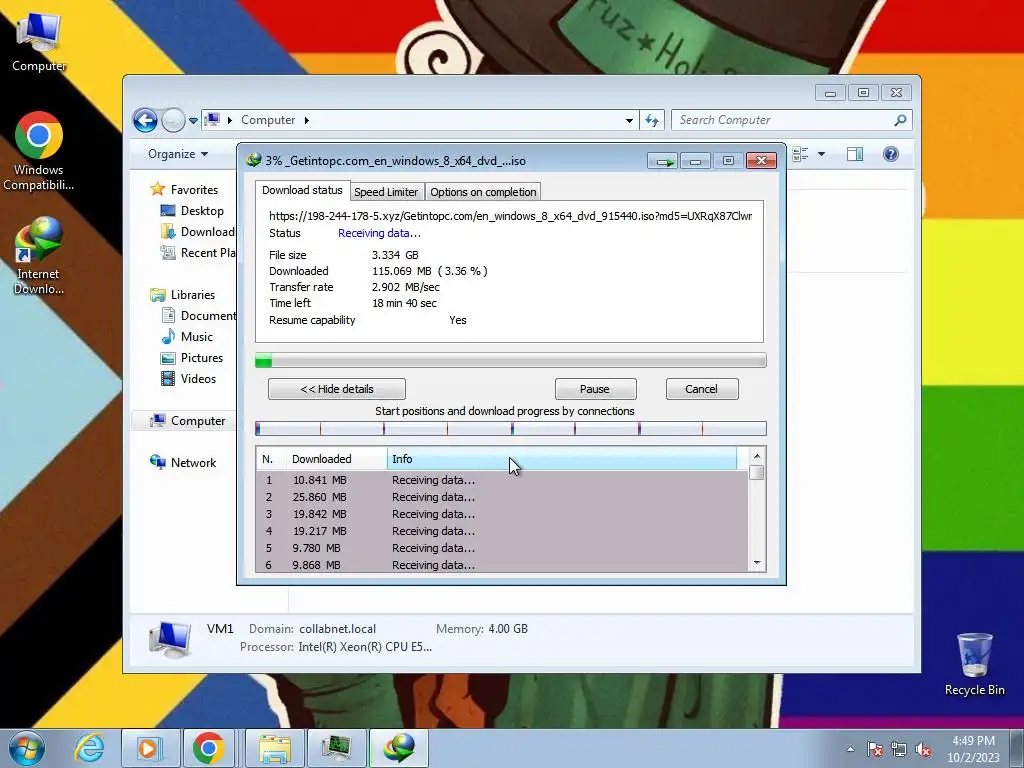Open Documents library in sidebar

[198, 315]
